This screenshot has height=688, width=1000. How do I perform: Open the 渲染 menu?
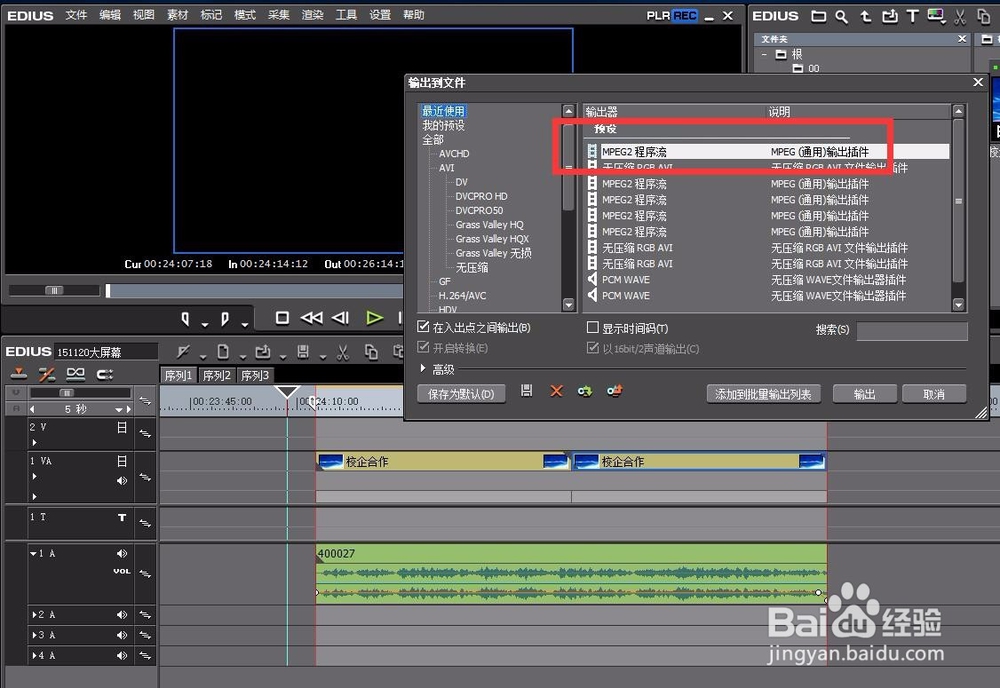(x=312, y=15)
